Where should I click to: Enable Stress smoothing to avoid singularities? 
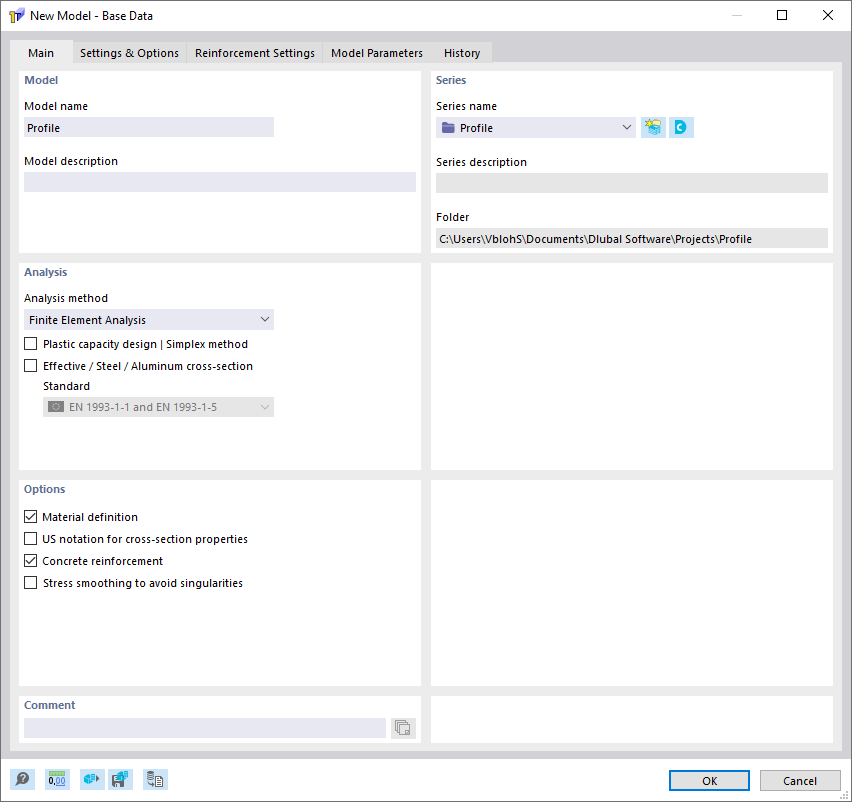[x=30, y=583]
